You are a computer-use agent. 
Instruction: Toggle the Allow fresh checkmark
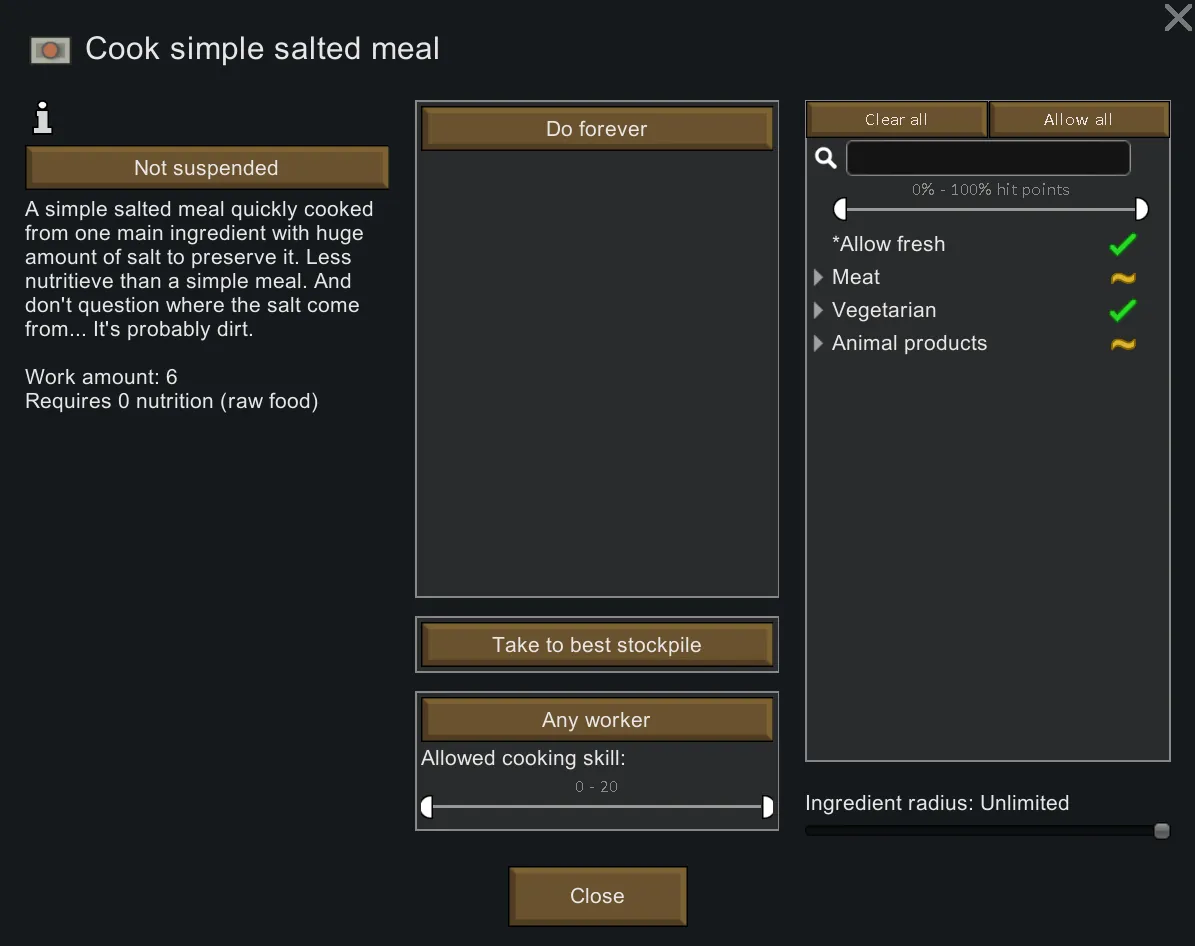point(1123,244)
